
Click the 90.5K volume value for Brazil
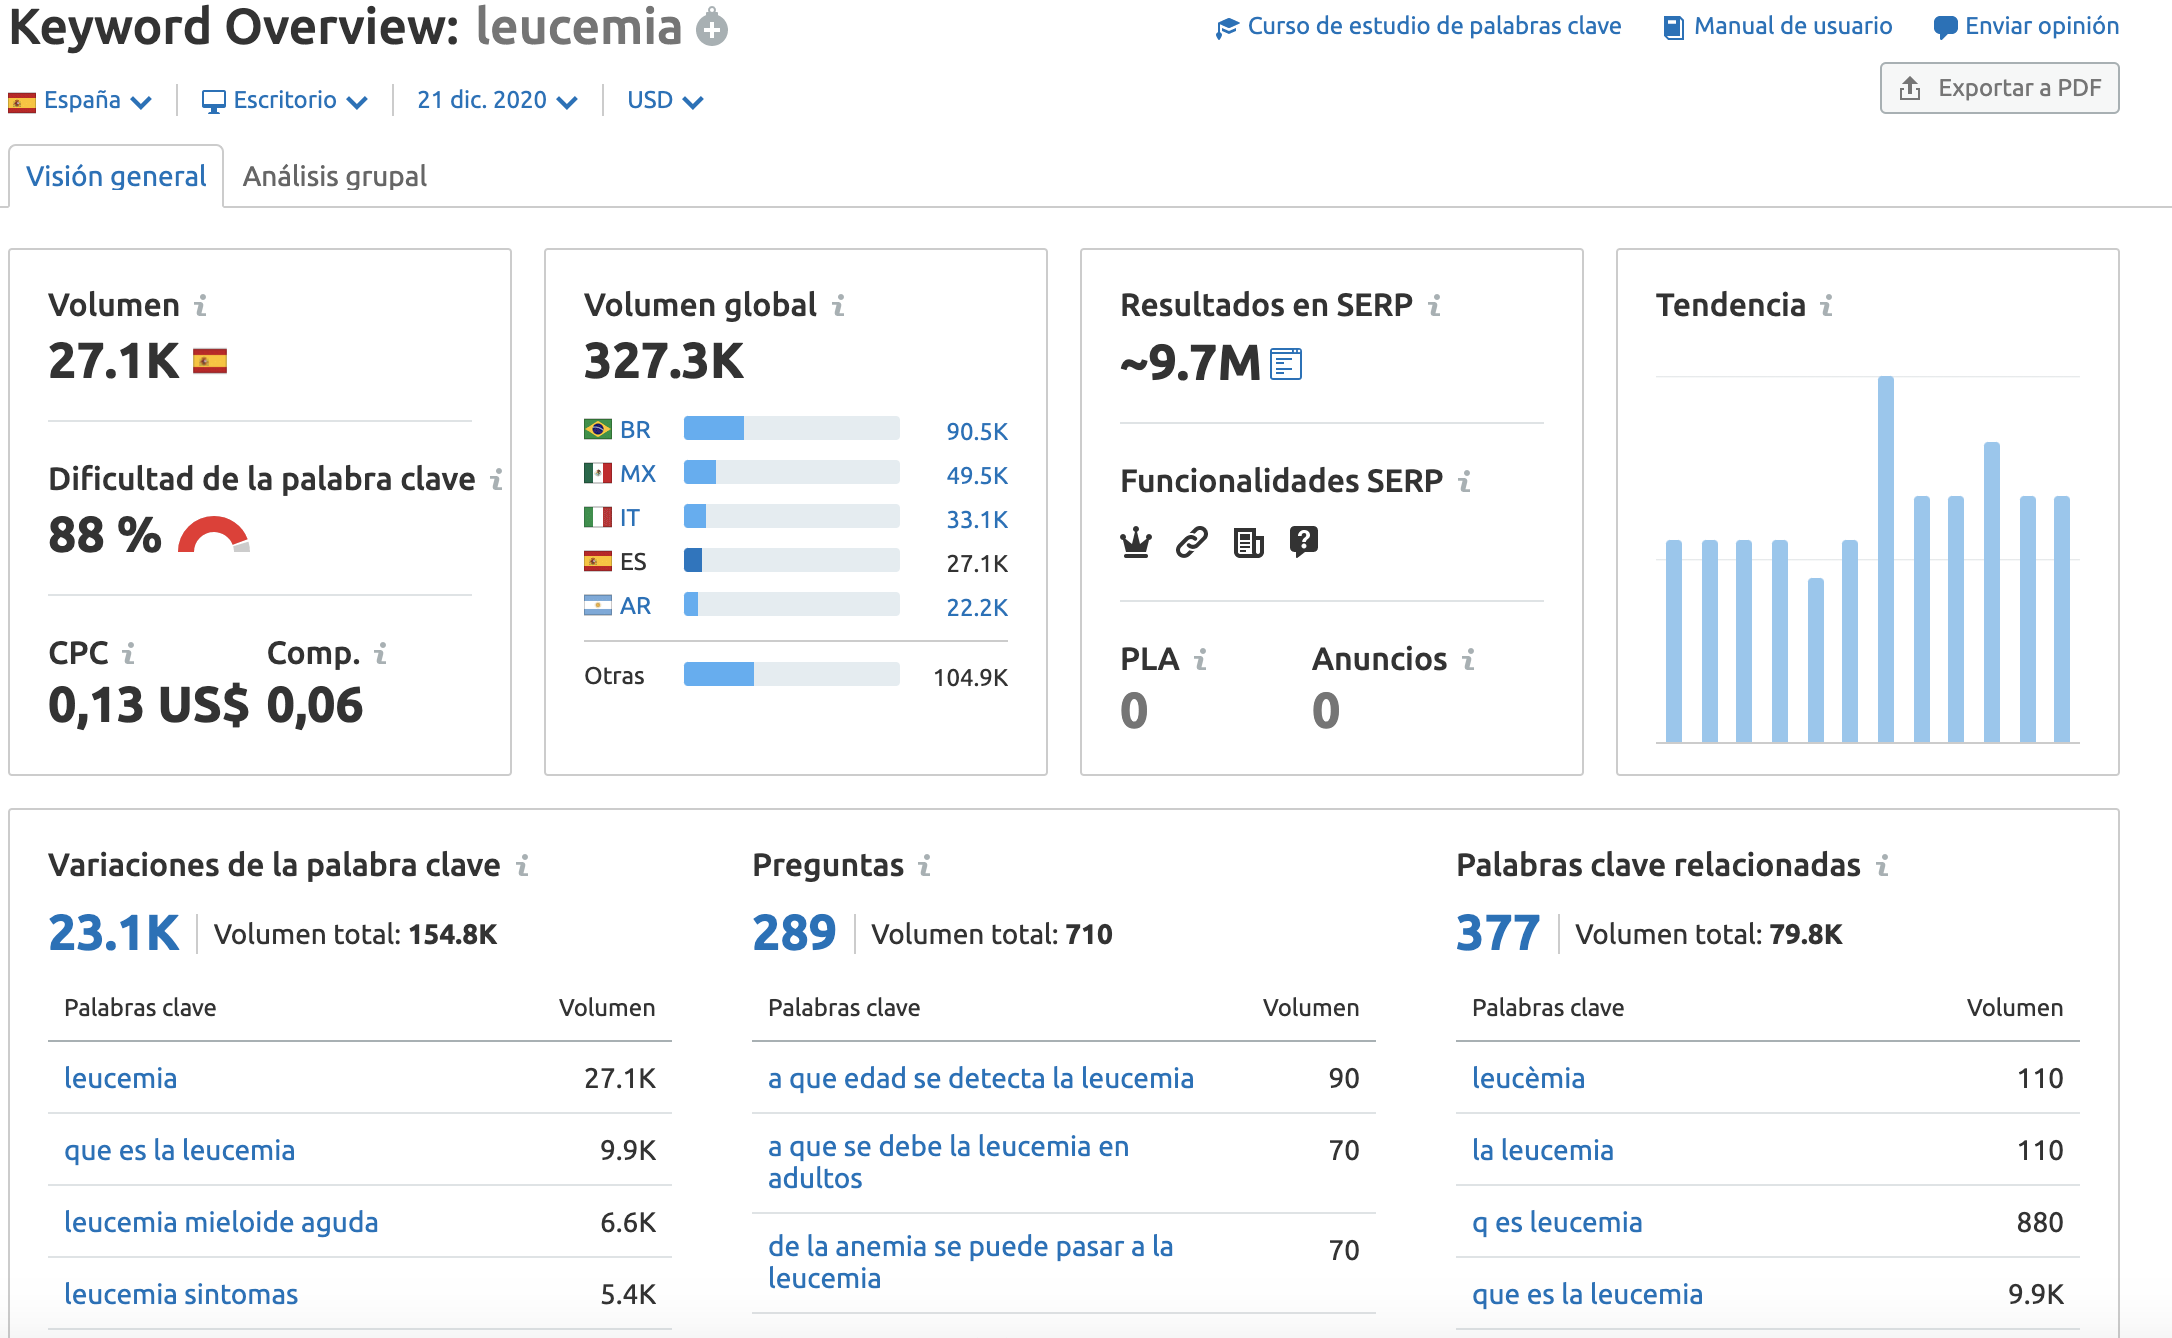coord(977,432)
